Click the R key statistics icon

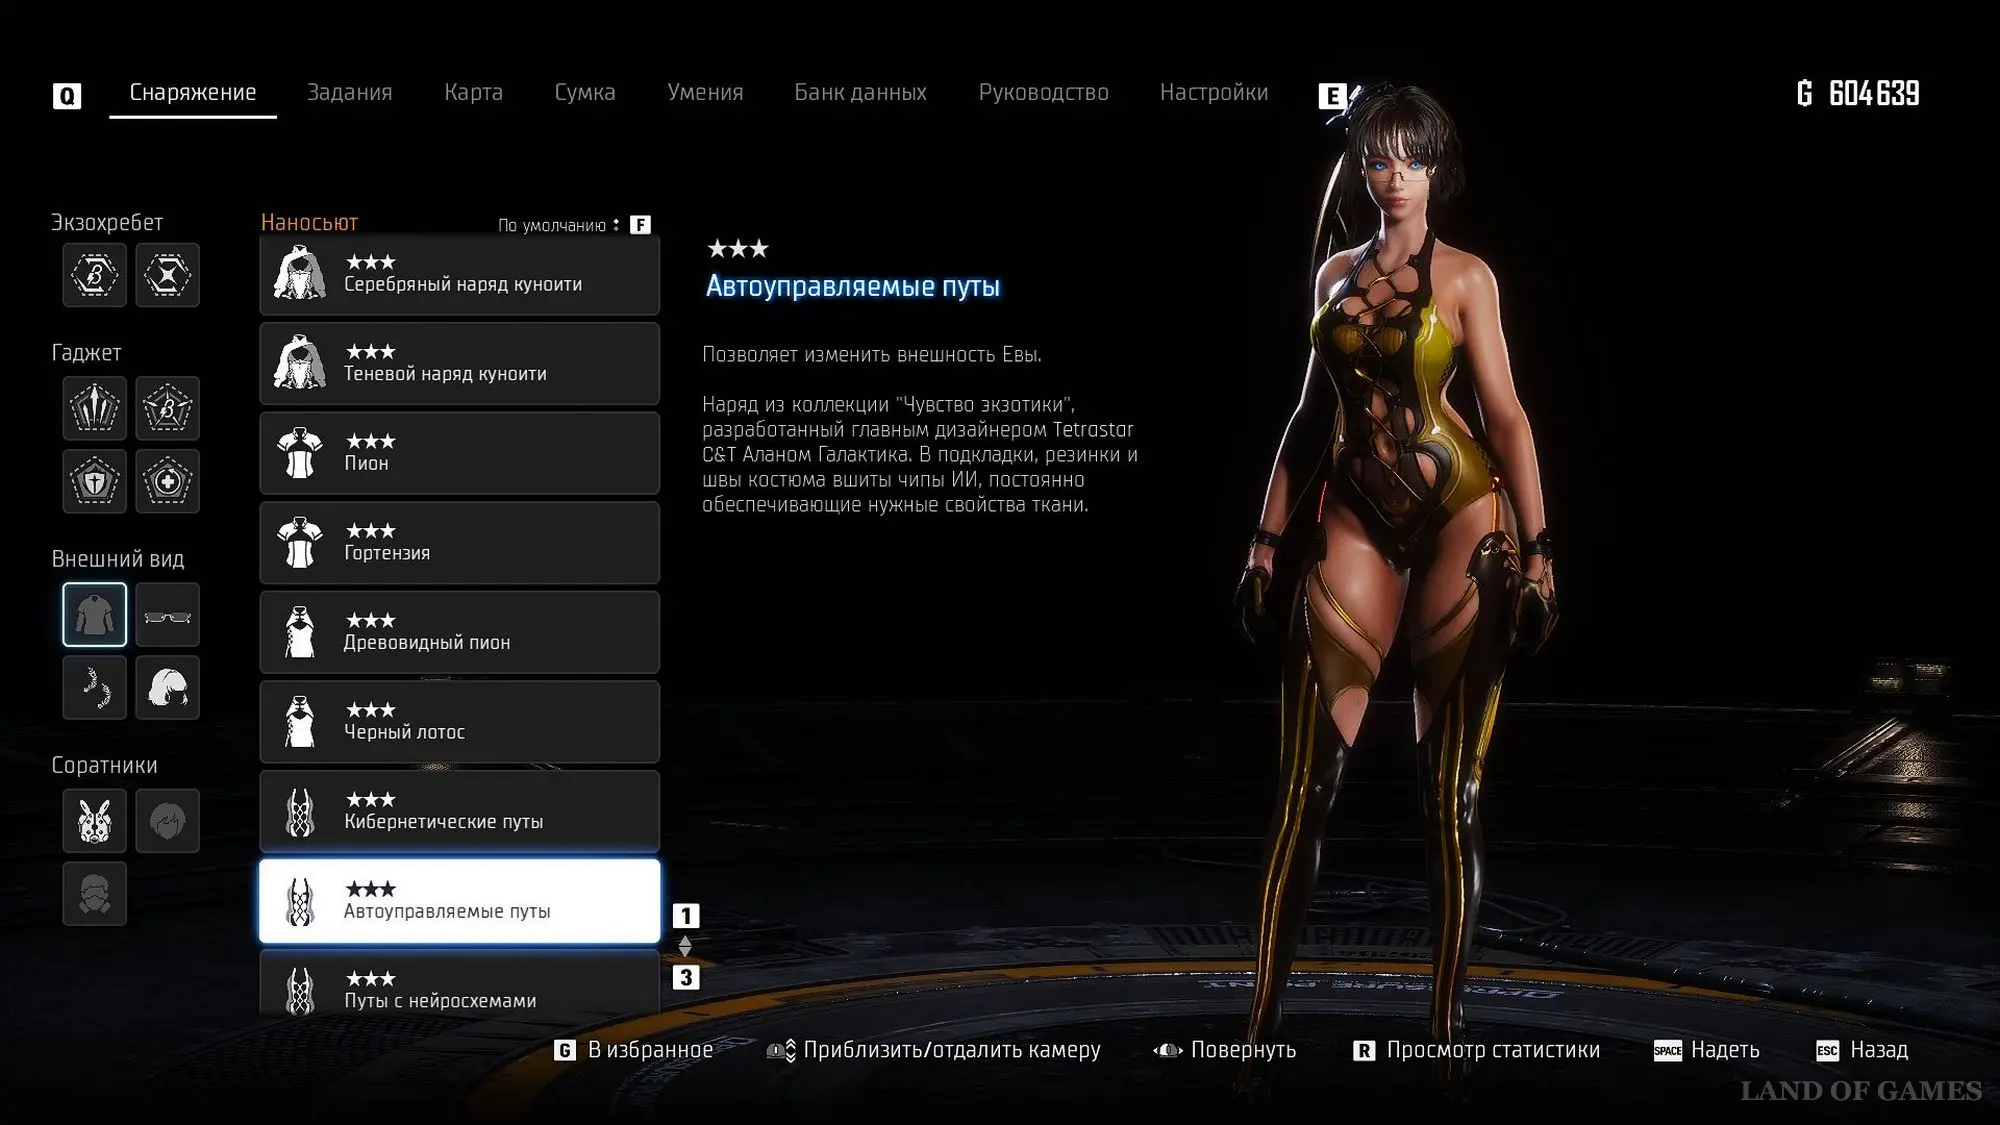click(x=1364, y=1050)
